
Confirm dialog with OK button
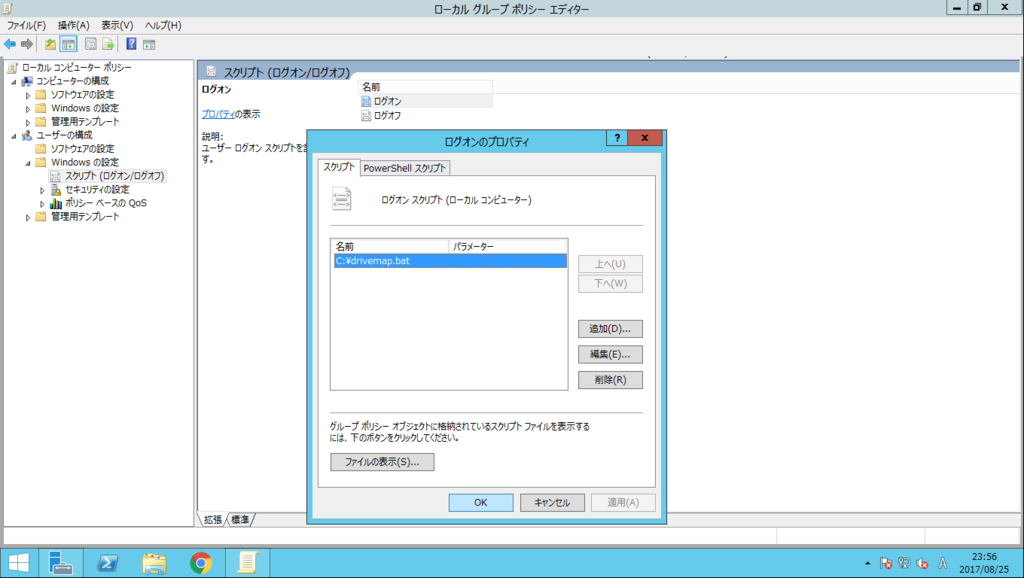click(x=481, y=502)
